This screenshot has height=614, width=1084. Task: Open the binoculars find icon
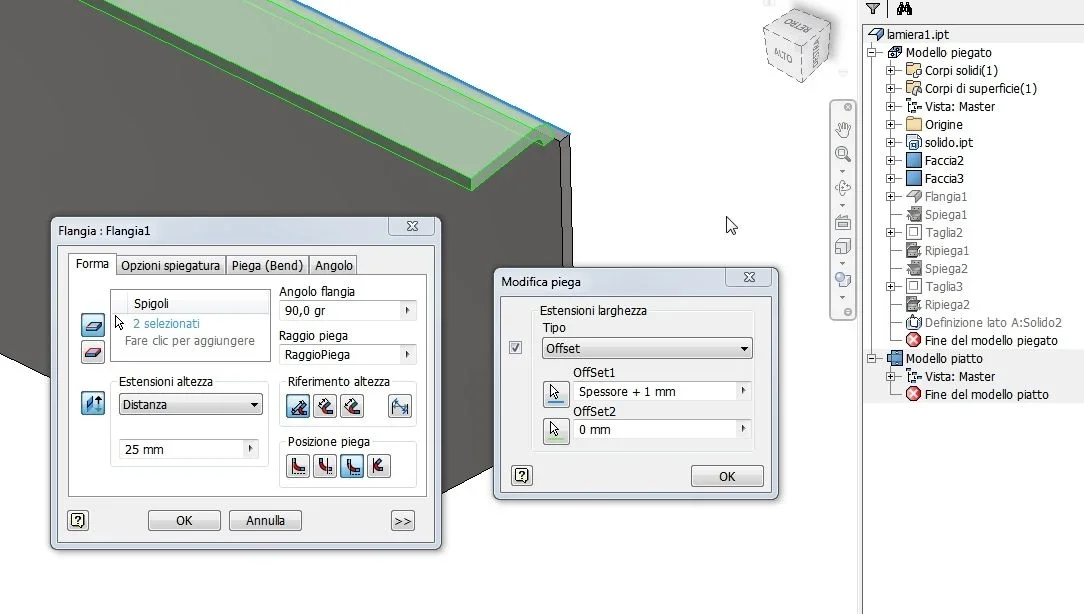pos(904,9)
